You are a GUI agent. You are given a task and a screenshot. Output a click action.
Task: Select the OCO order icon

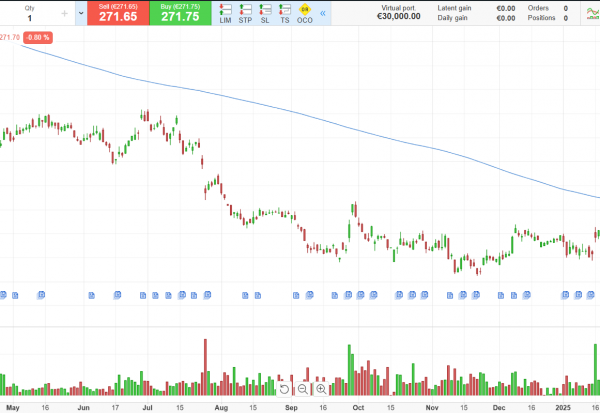coord(305,13)
